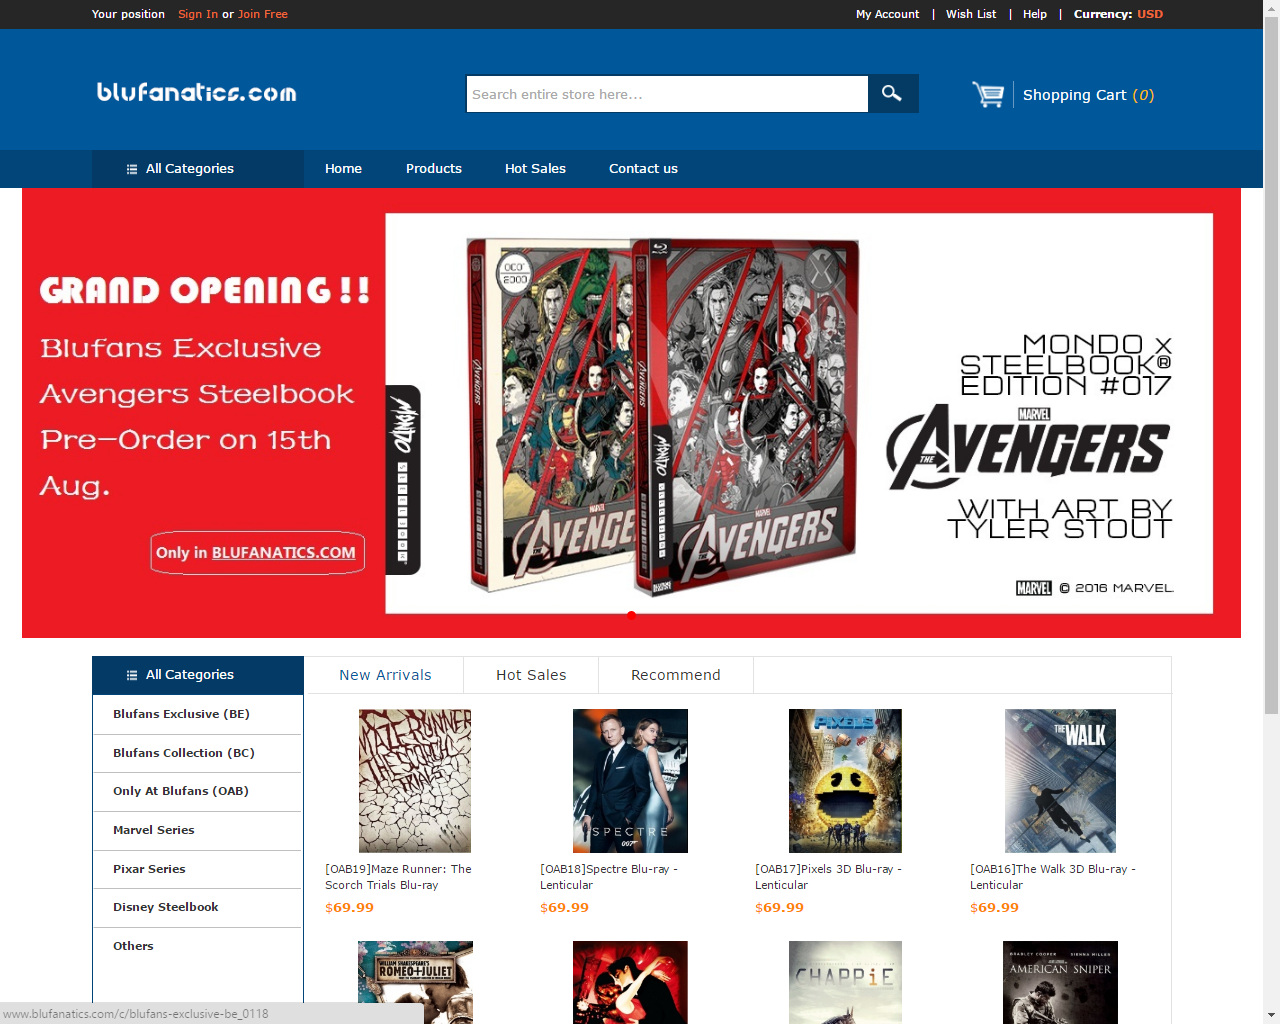Screen dimensions: 1280x1024
Task: Open [OAB19]Maze Runner title link
Action: [398, 877]
